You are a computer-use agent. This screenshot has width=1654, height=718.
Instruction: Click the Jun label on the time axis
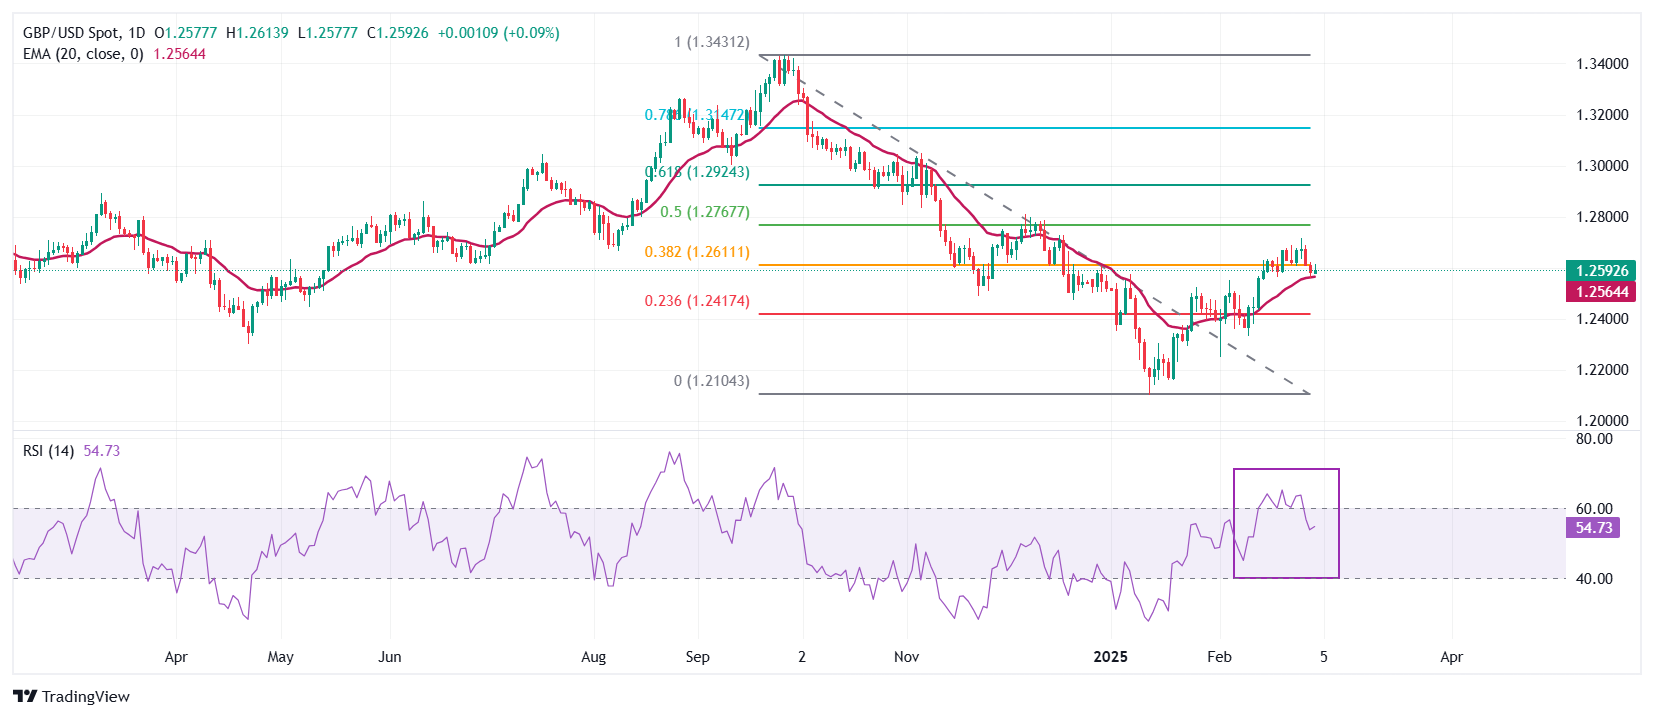390,657
